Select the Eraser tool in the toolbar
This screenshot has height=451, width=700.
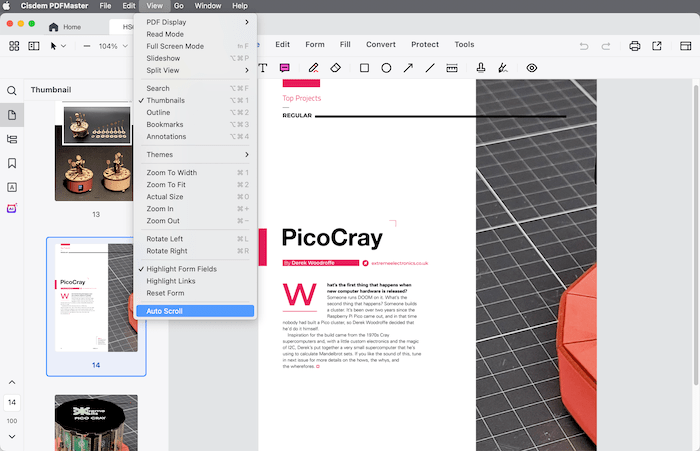(x=337, y=68)
